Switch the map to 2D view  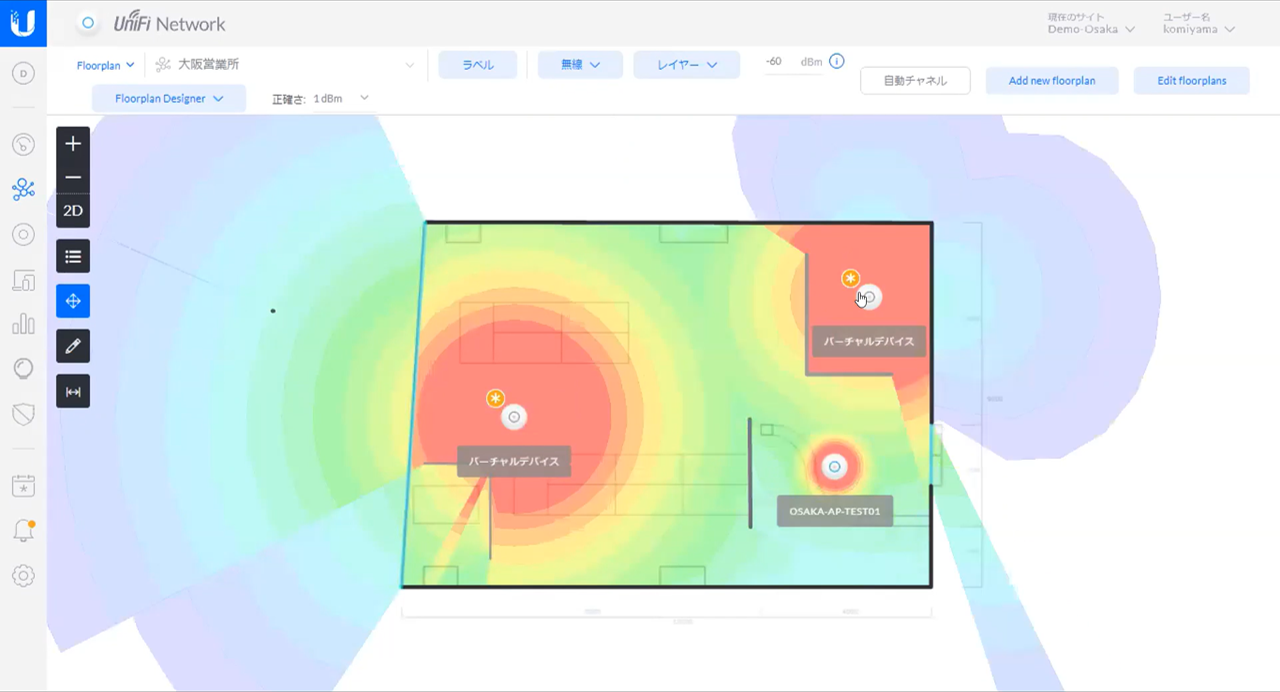[73, 211]
